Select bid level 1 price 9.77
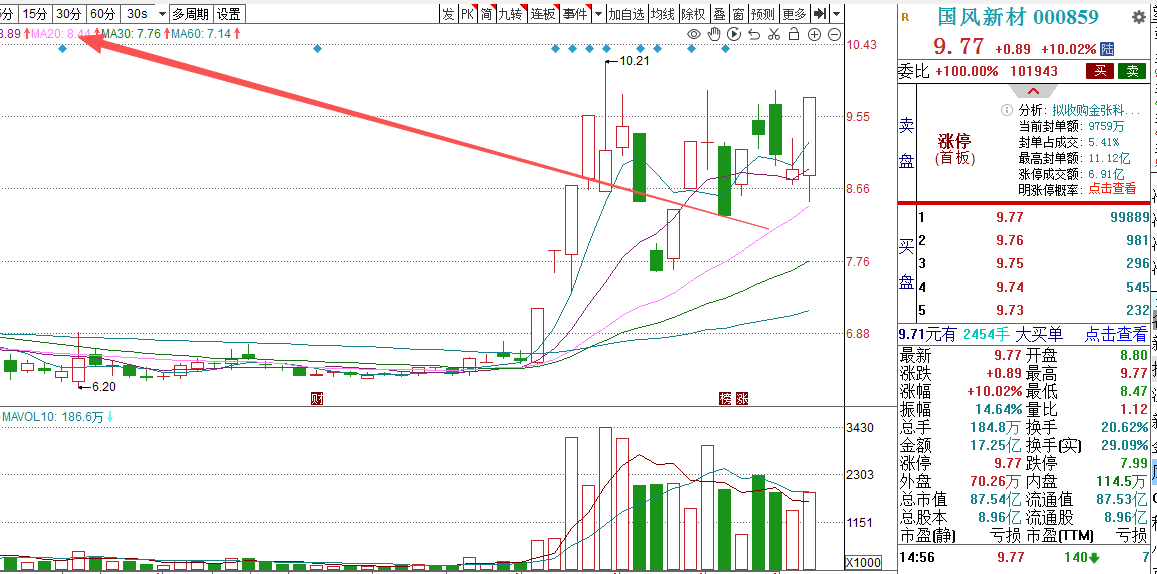Viewport: 1157px width, 574px height. [1012, 218]
